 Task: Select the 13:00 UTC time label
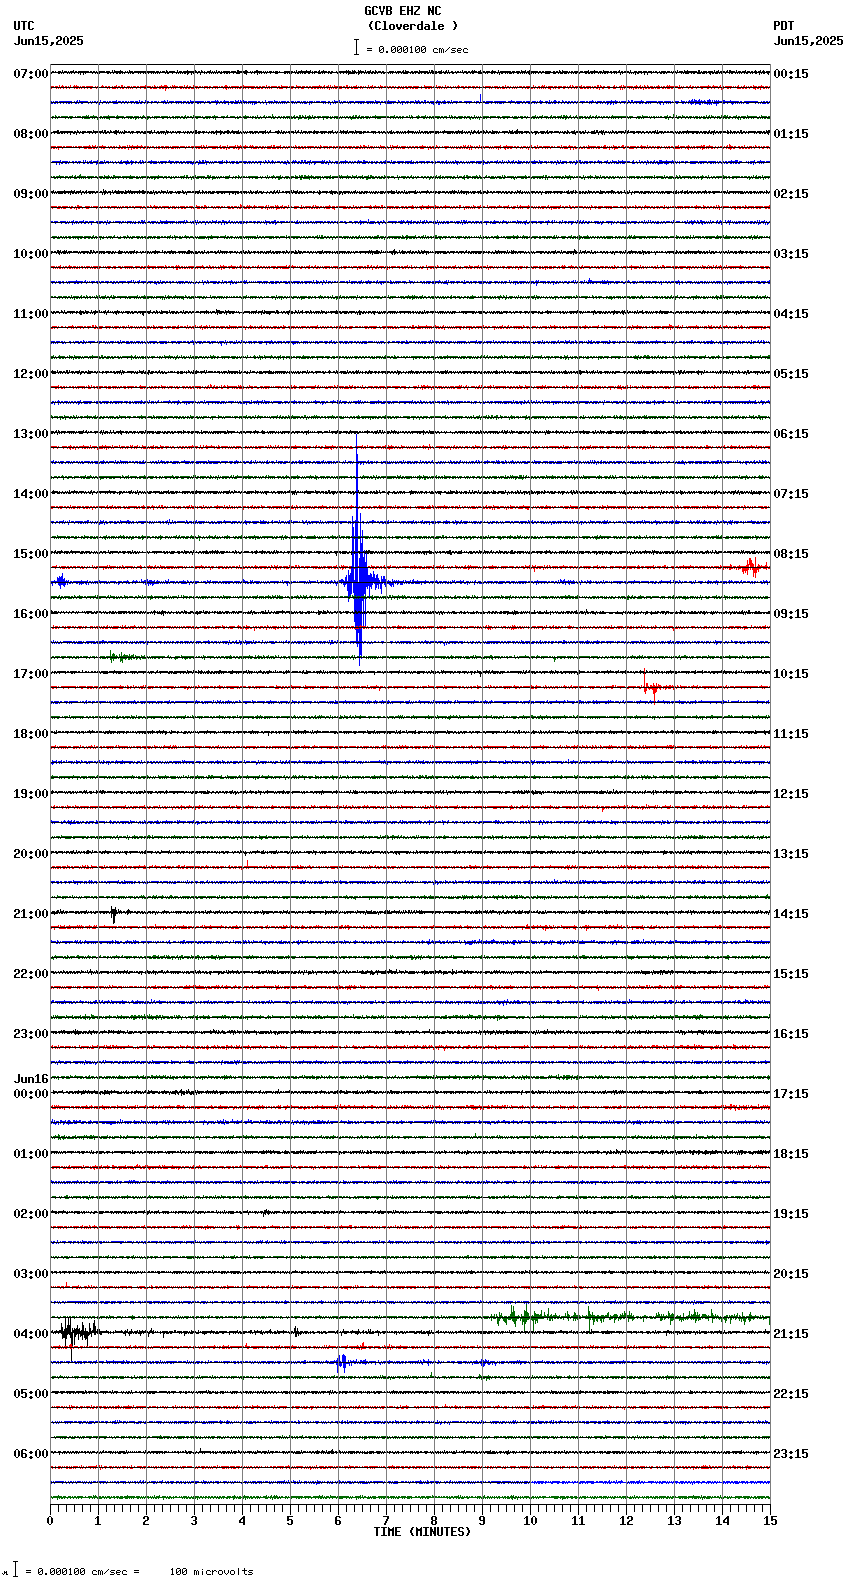pos(31,434)
